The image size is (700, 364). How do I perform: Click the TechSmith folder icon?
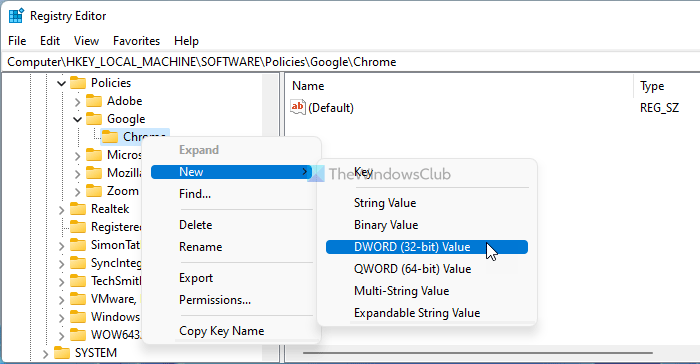pyautogui.click(x=78, y=280)
